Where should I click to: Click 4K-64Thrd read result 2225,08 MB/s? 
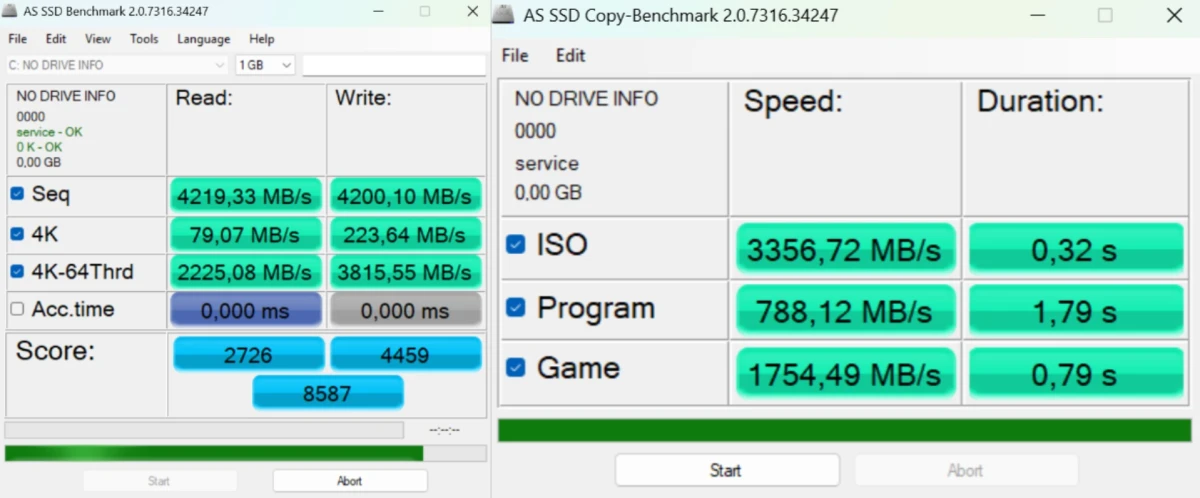point(246,272)
